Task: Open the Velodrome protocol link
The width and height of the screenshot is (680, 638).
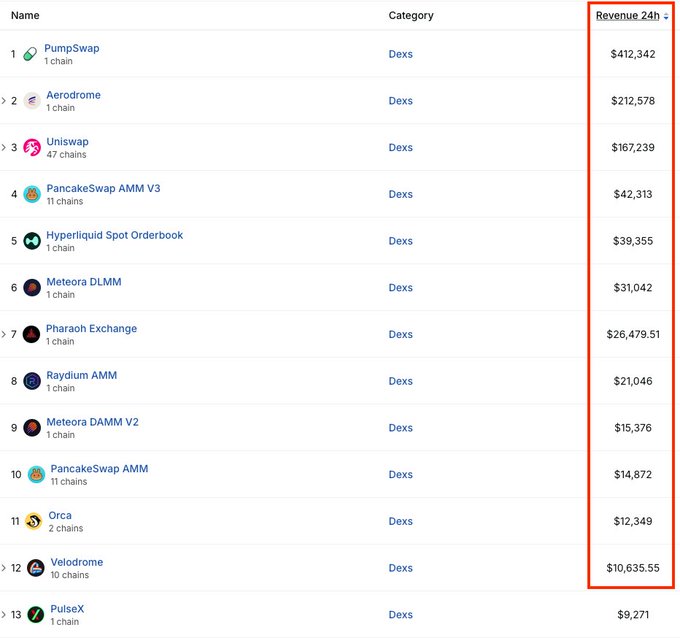Action: tap(77, 562)
